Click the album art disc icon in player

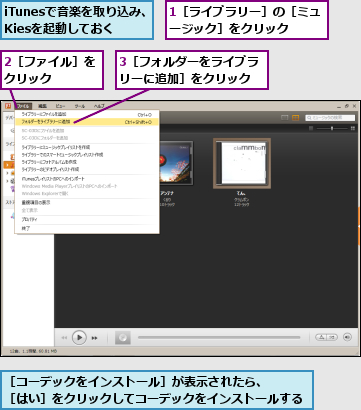click(x=123, y=338)
